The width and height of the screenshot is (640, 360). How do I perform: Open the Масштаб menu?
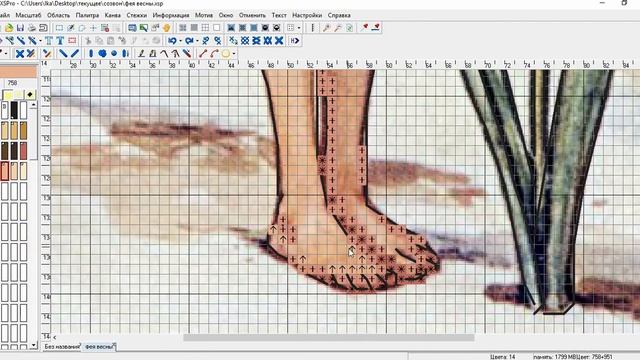tap(28, 15)
